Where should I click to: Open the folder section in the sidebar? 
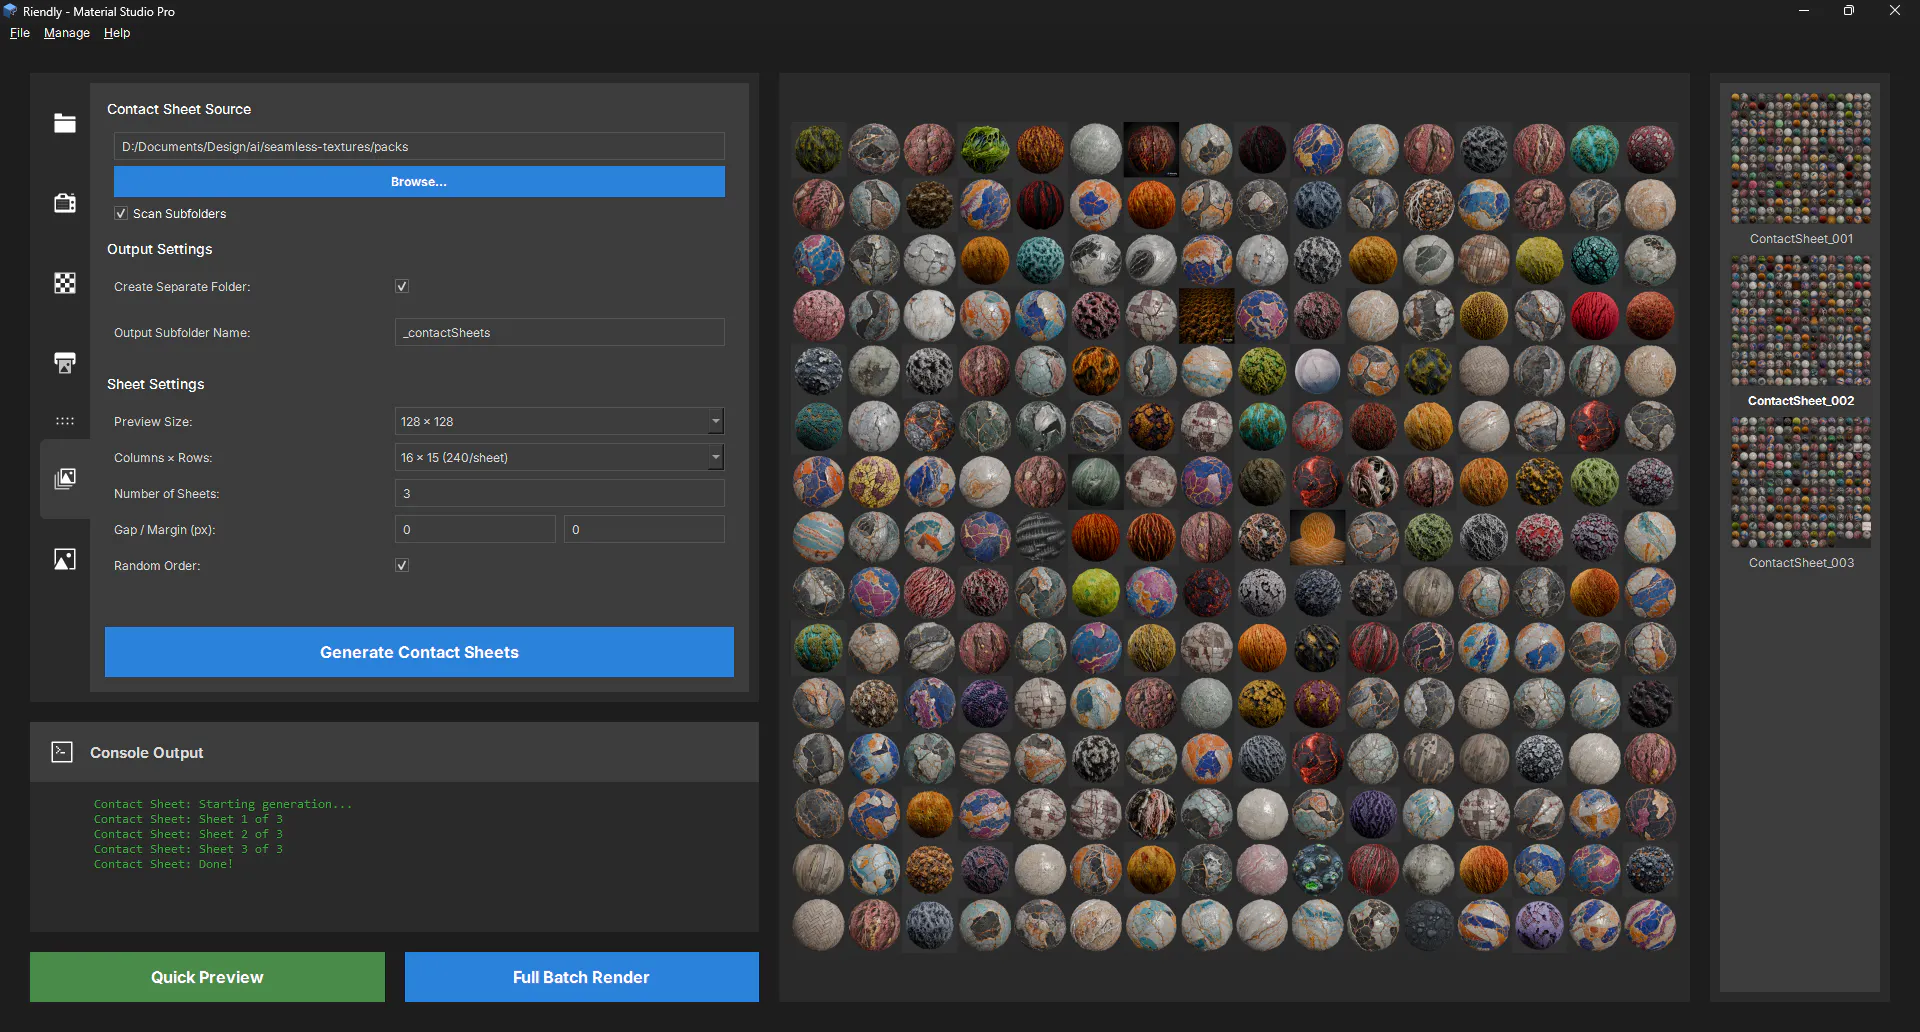(65, 123)
